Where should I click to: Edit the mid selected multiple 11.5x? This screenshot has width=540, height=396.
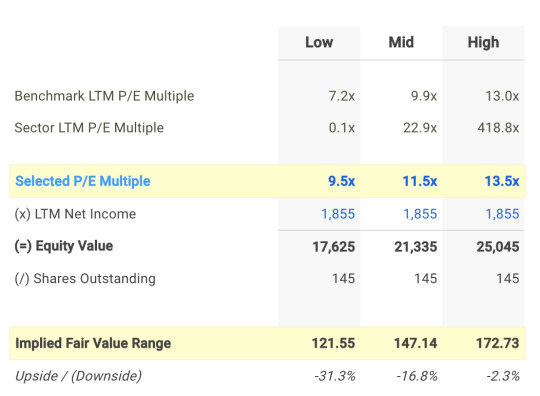tap(420, 181)
